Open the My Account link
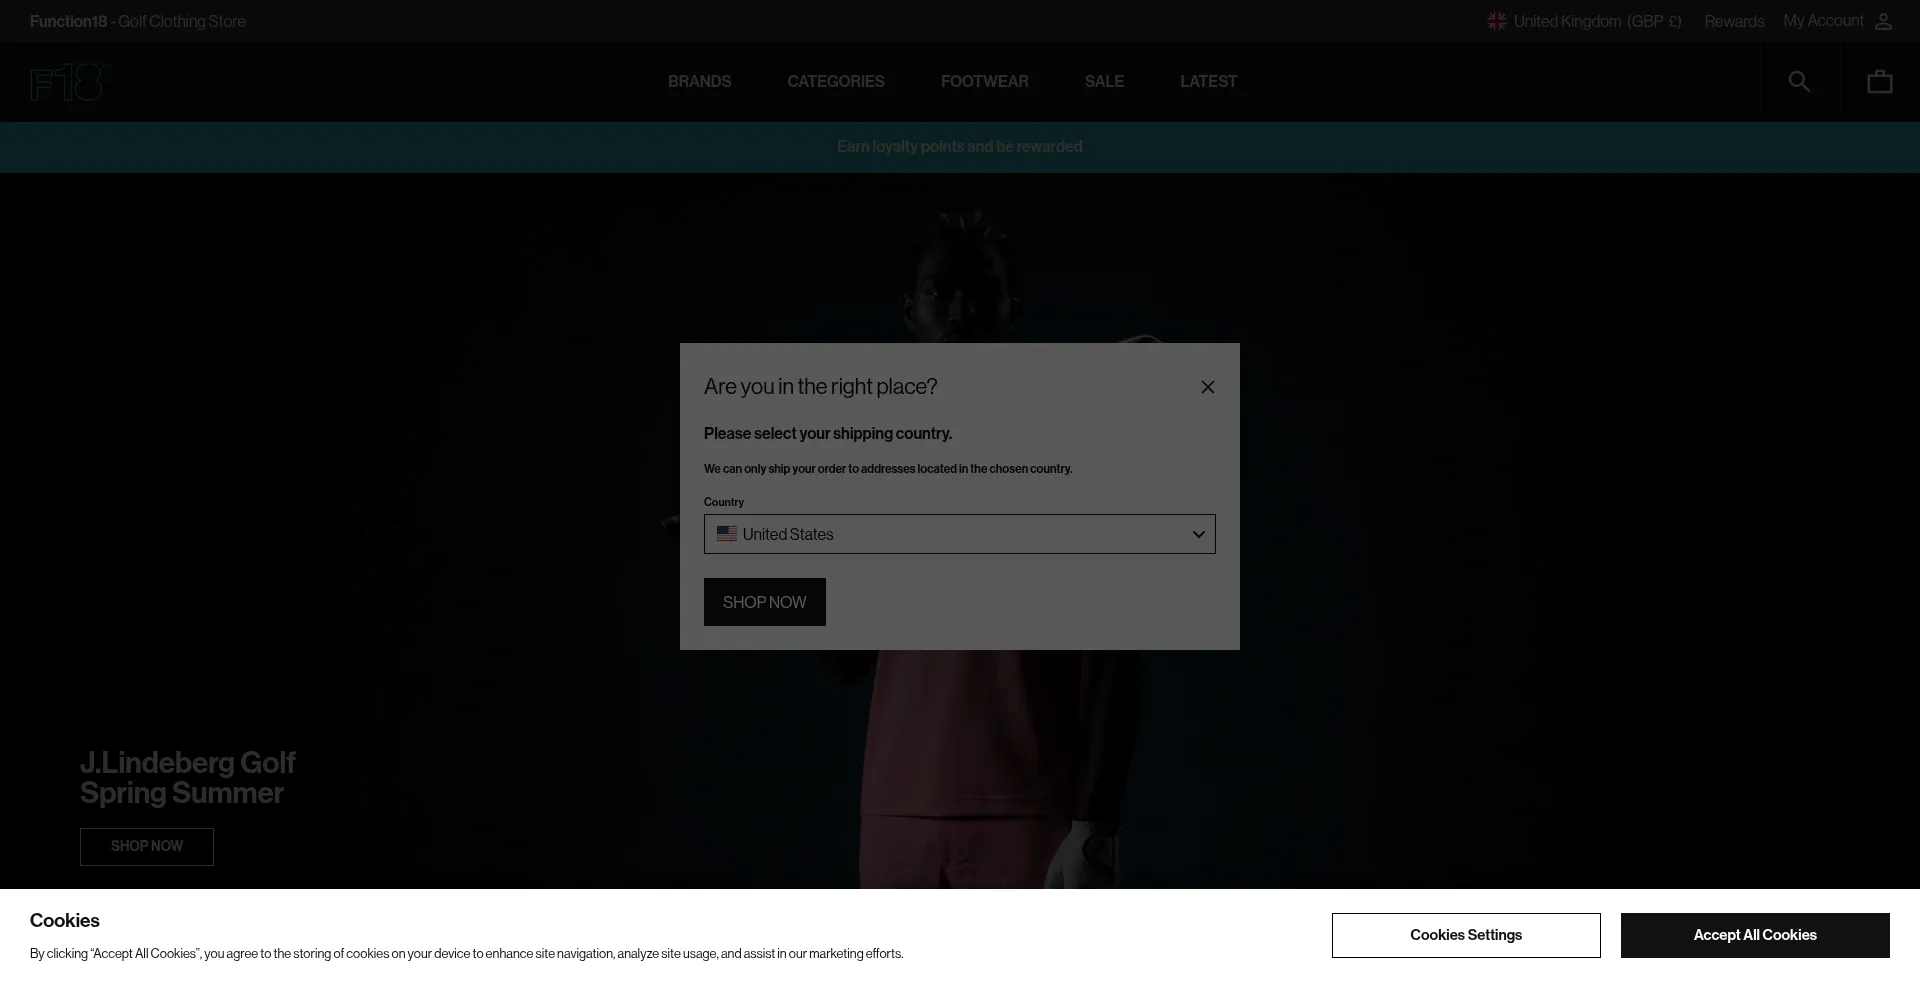Viewport: 1920px width, 993px height. (1823, 21)
